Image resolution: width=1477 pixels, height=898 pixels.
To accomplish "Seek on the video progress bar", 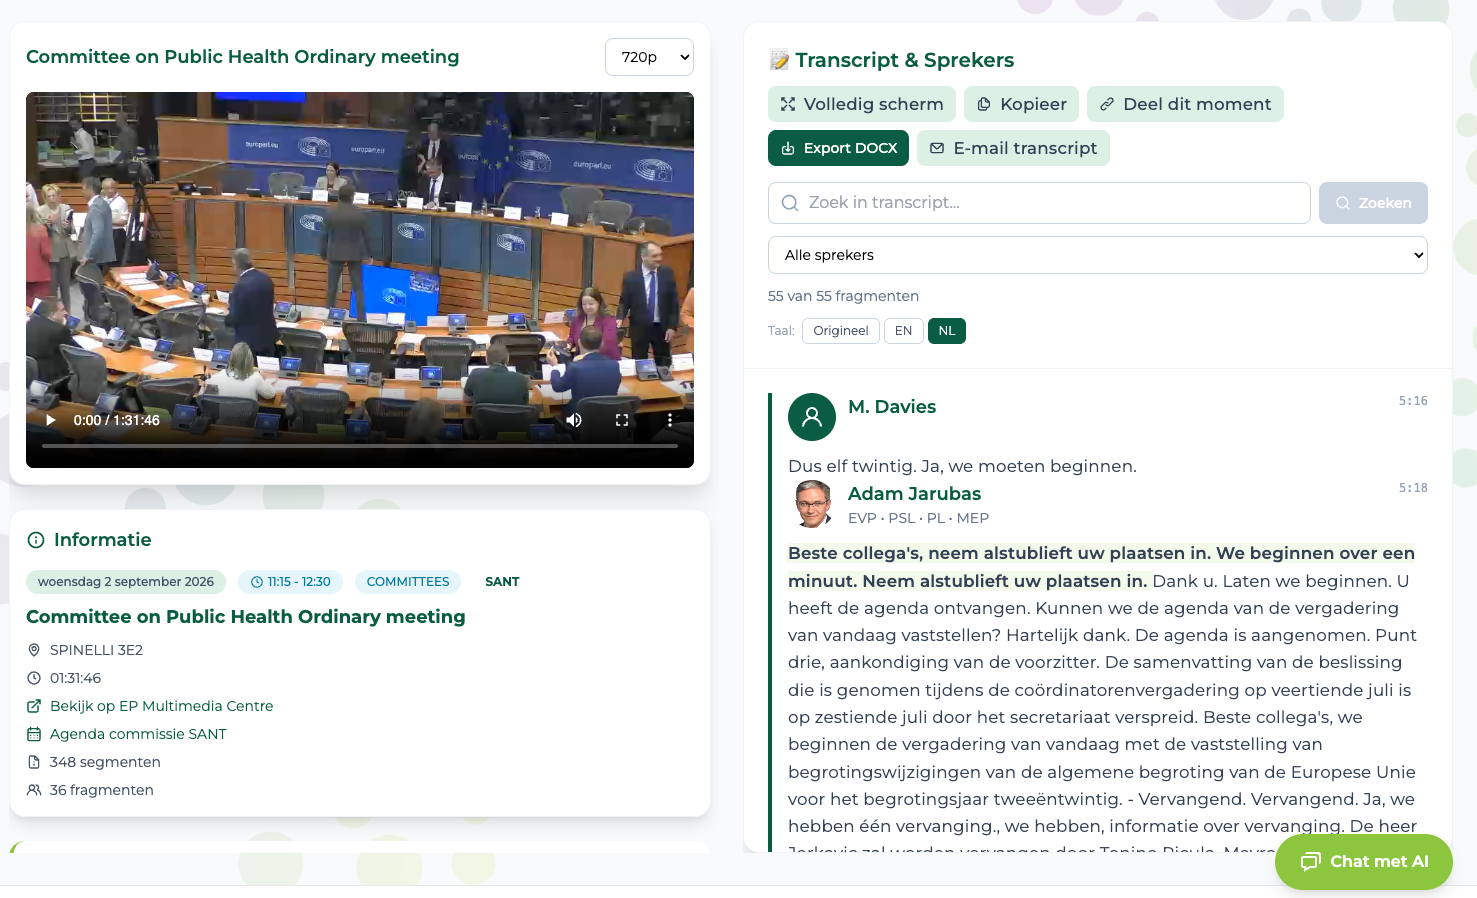I will point(360,446).
